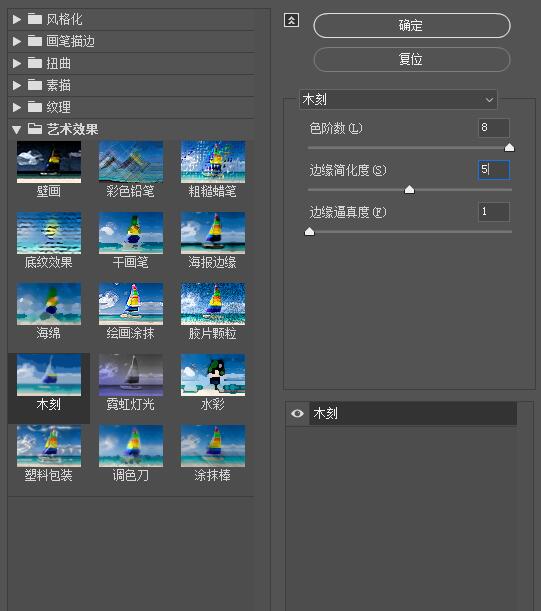
Task: Click the 边缘逼真度 value field
Action: (494, 212)
